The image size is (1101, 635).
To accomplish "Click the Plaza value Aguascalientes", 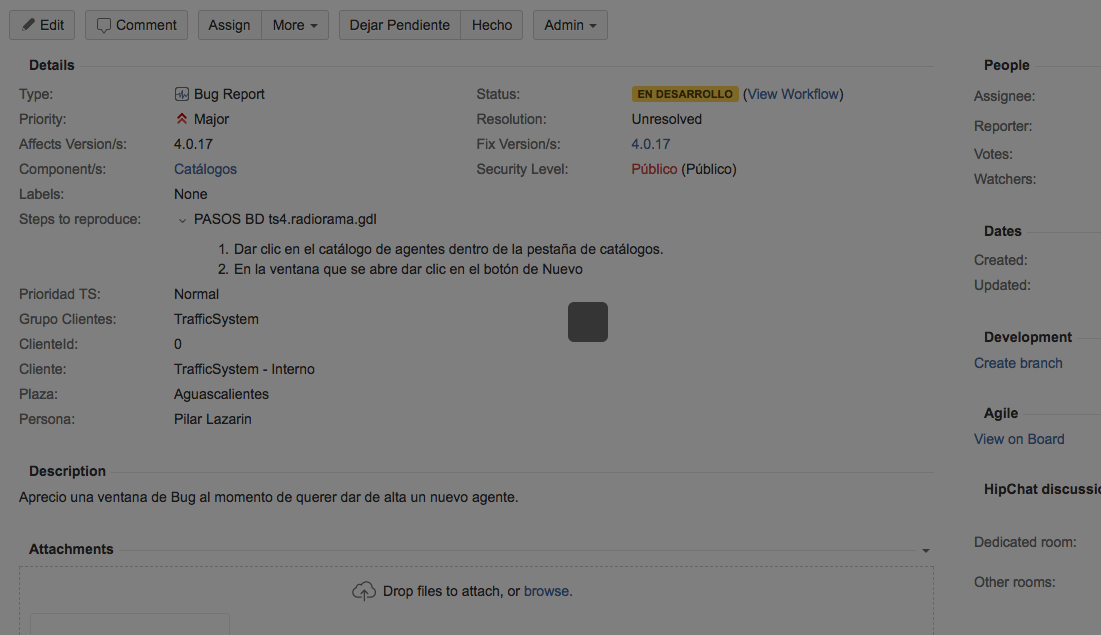I will (x=221, y=395).
